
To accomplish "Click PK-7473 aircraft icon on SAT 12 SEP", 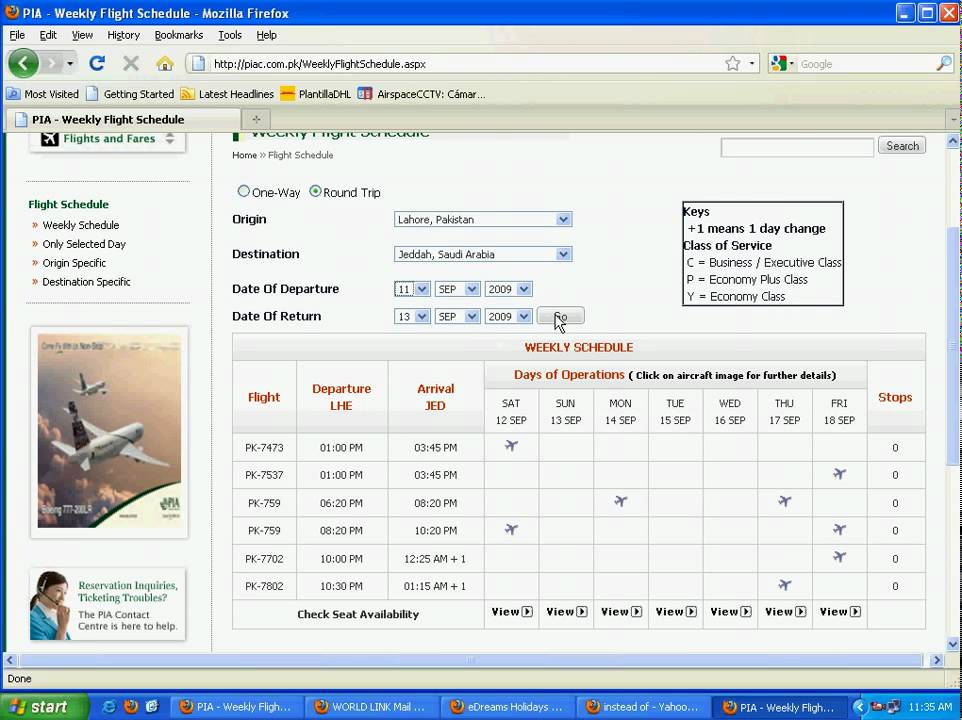I will pos(511,446).
